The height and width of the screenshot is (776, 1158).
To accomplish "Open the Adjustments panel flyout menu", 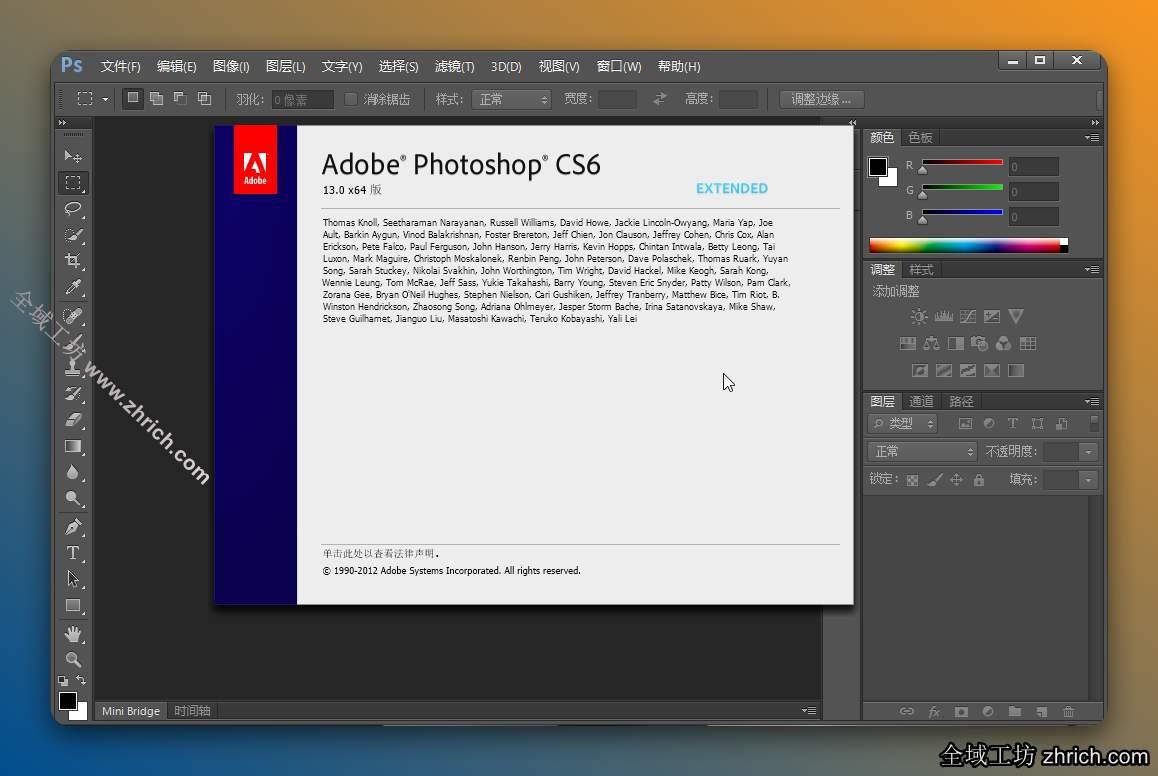I will click(1092, 269).
